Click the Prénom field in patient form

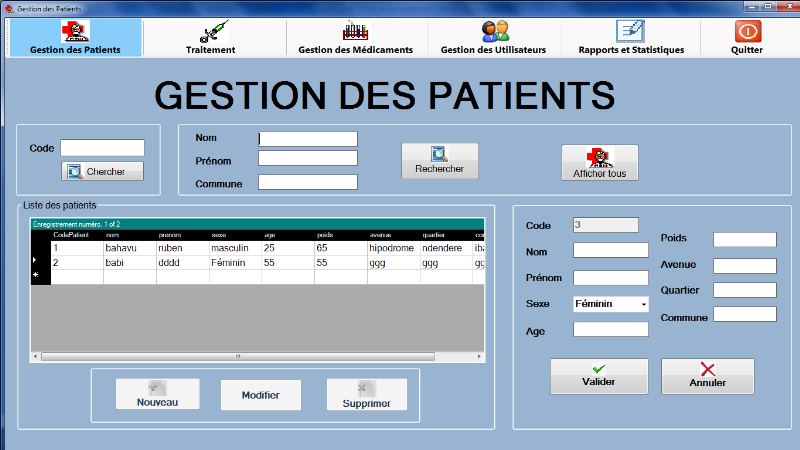(611, 278)
